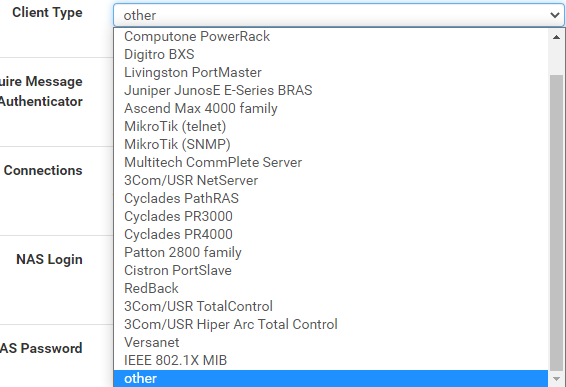Select Patton 2800 family

pos(331,252)
